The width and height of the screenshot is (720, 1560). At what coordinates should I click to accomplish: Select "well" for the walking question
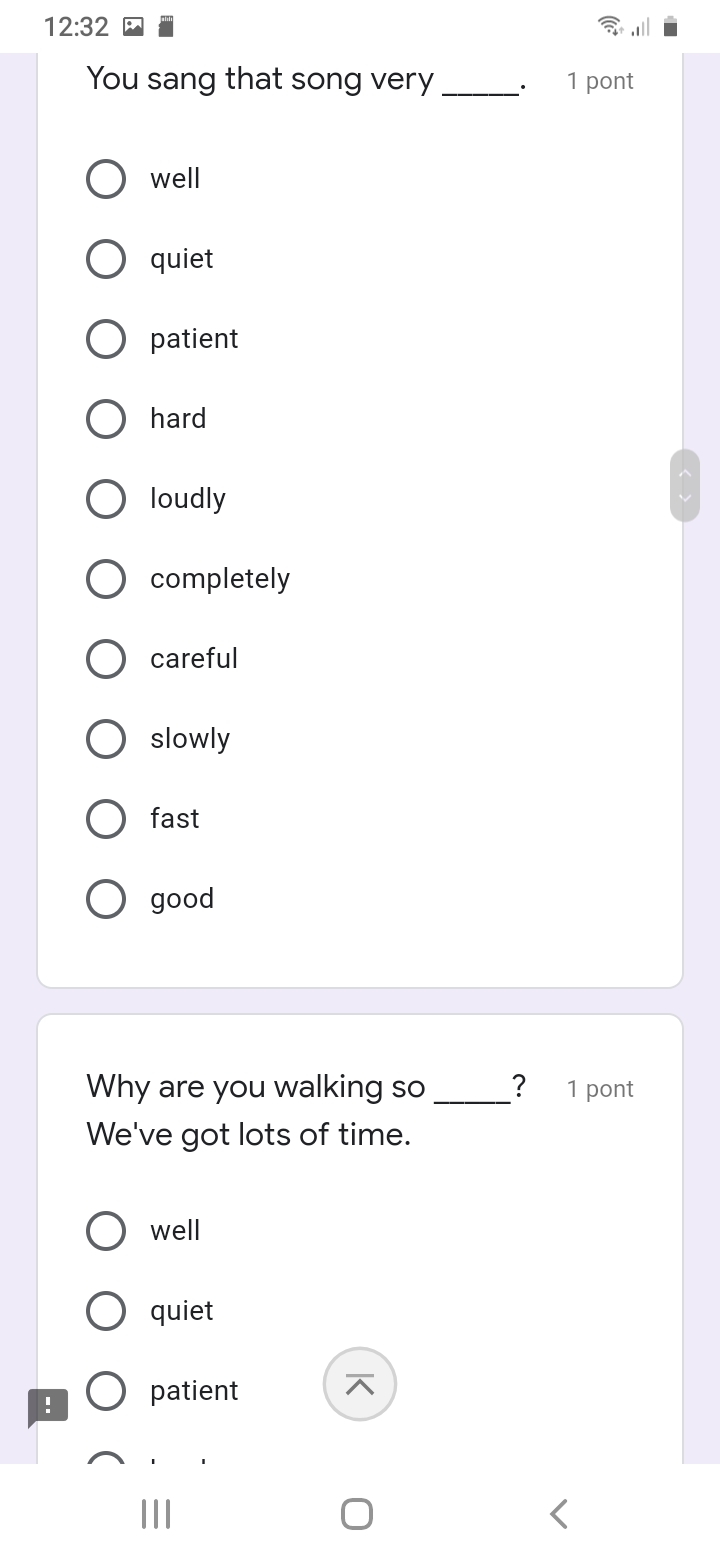coord(106,1231)
